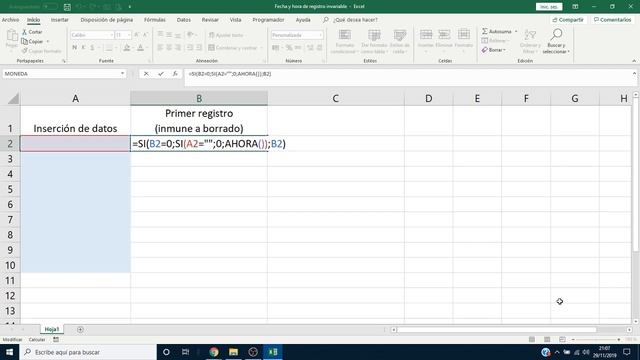This screenshot has height=360, width=640.
Task: Open Customize Quick Access Toolbar arrow
Action: 130,7
